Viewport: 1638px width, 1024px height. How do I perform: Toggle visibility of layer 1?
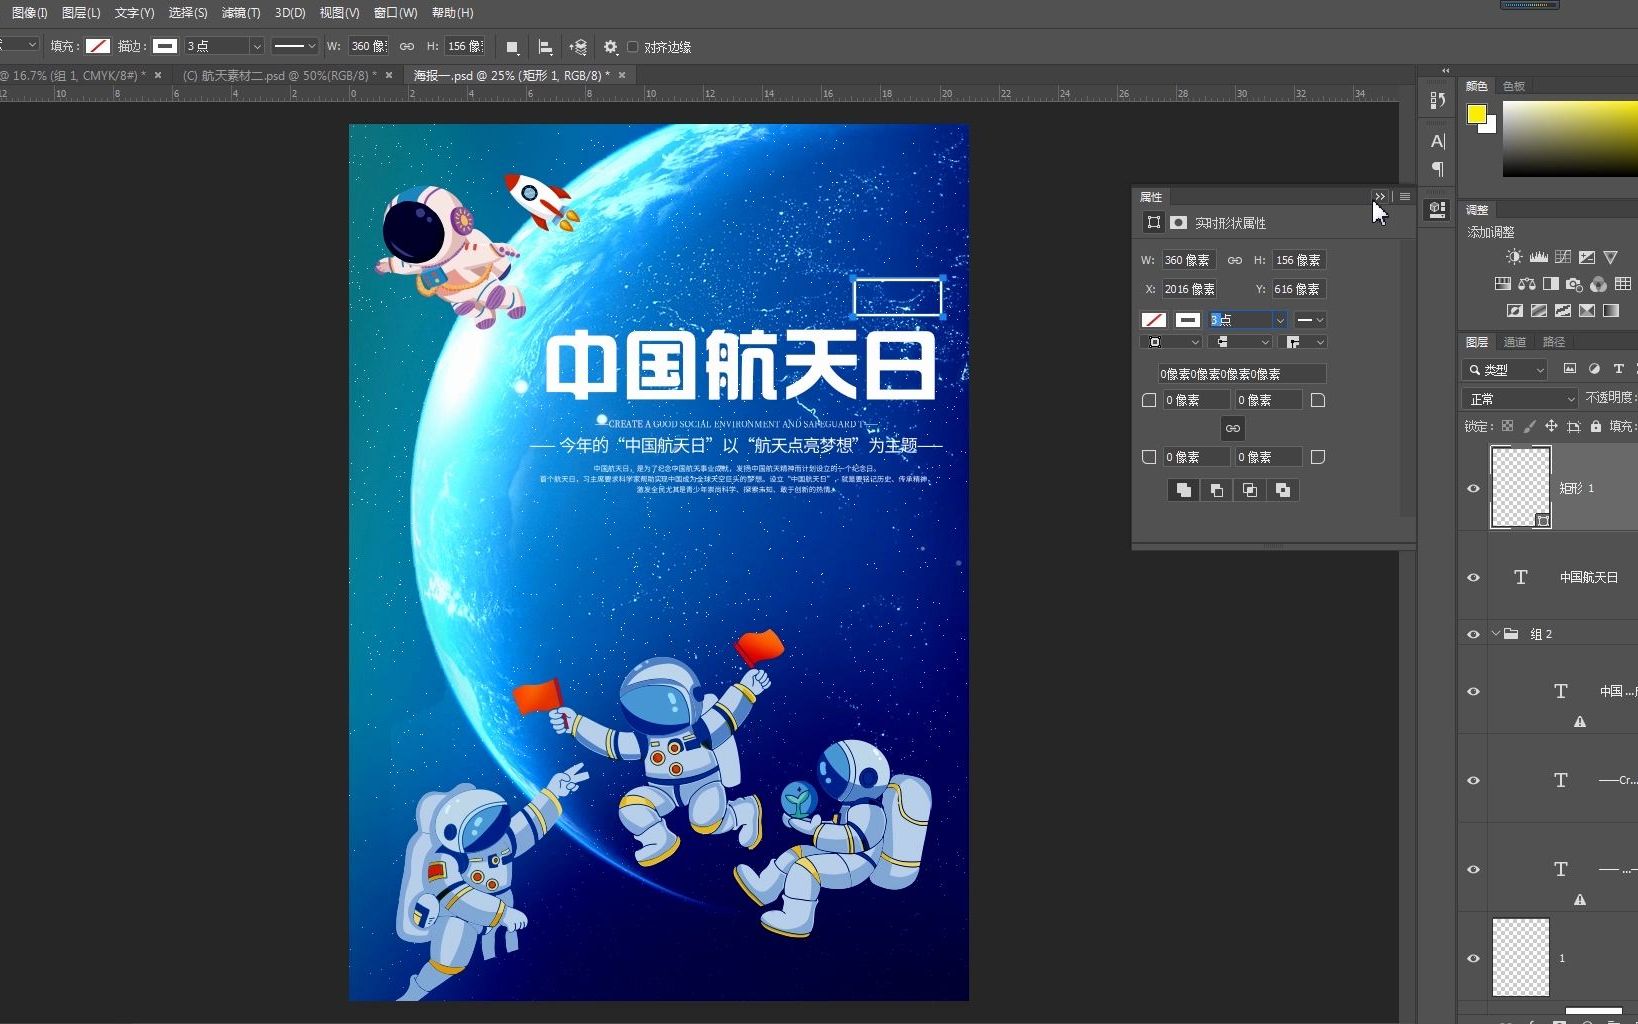(1473, 958)
